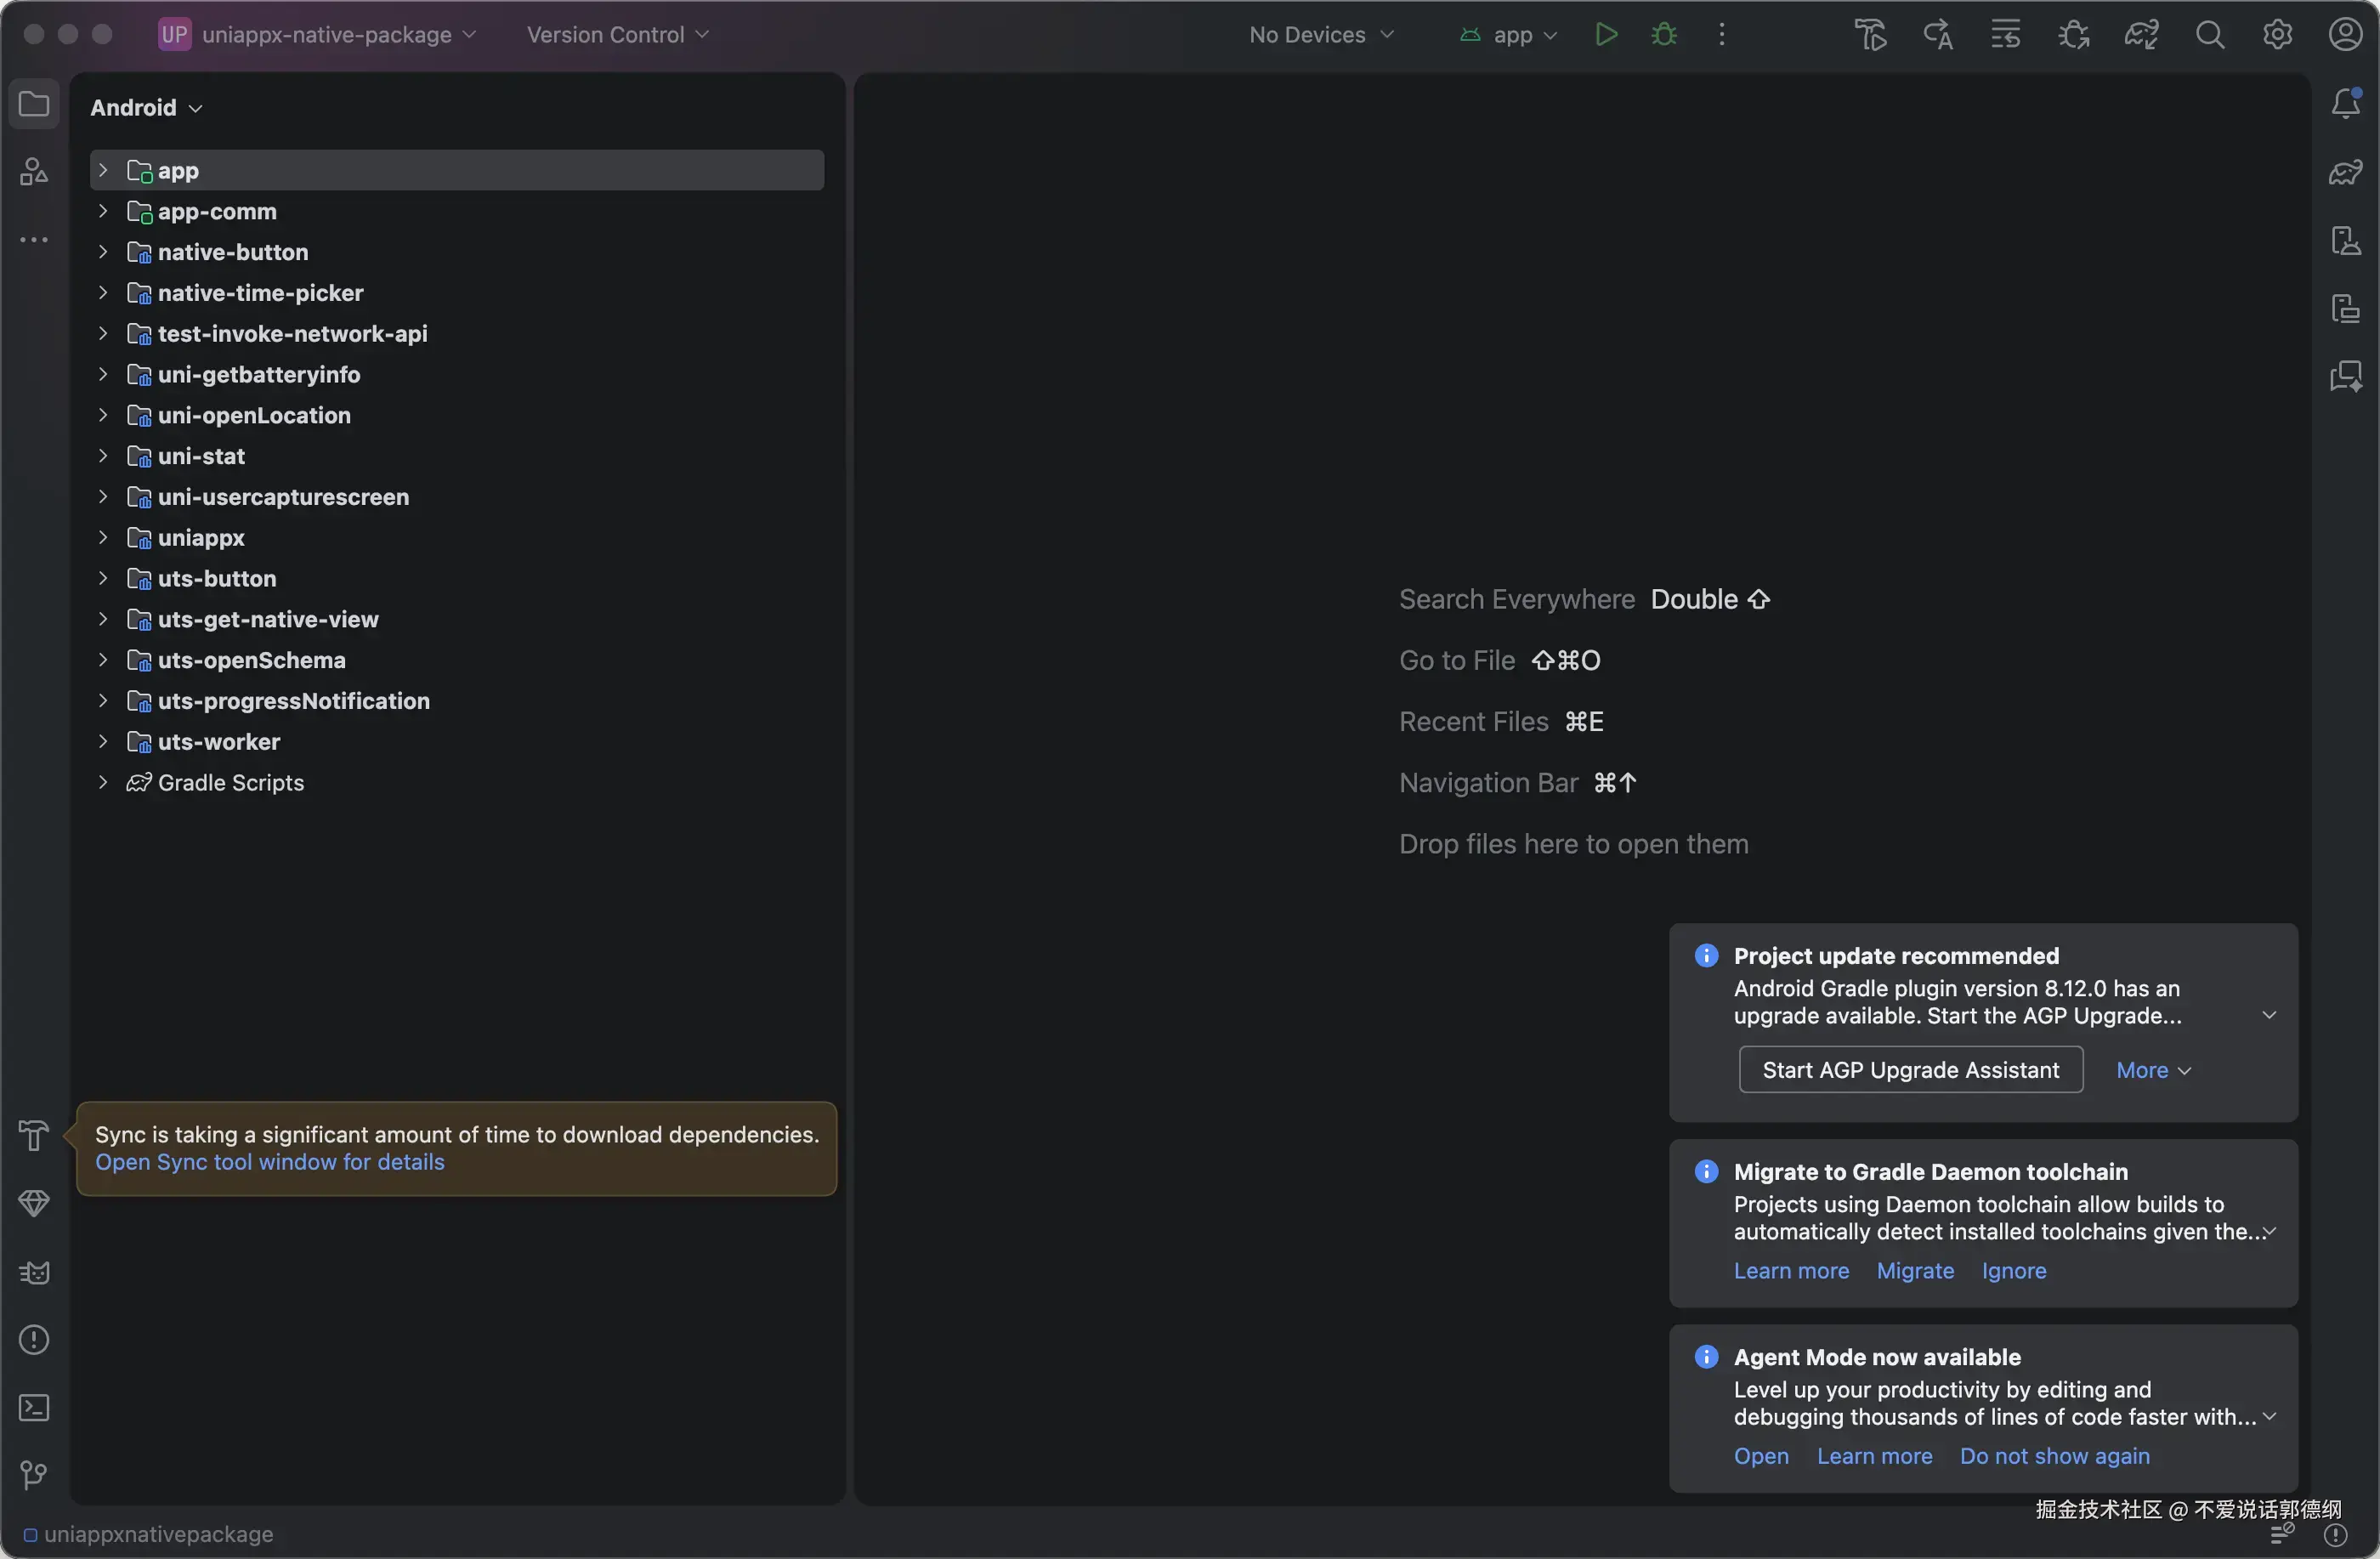Click the Debug app bug icon
2380x1559 pixels.
[1664, 35]
